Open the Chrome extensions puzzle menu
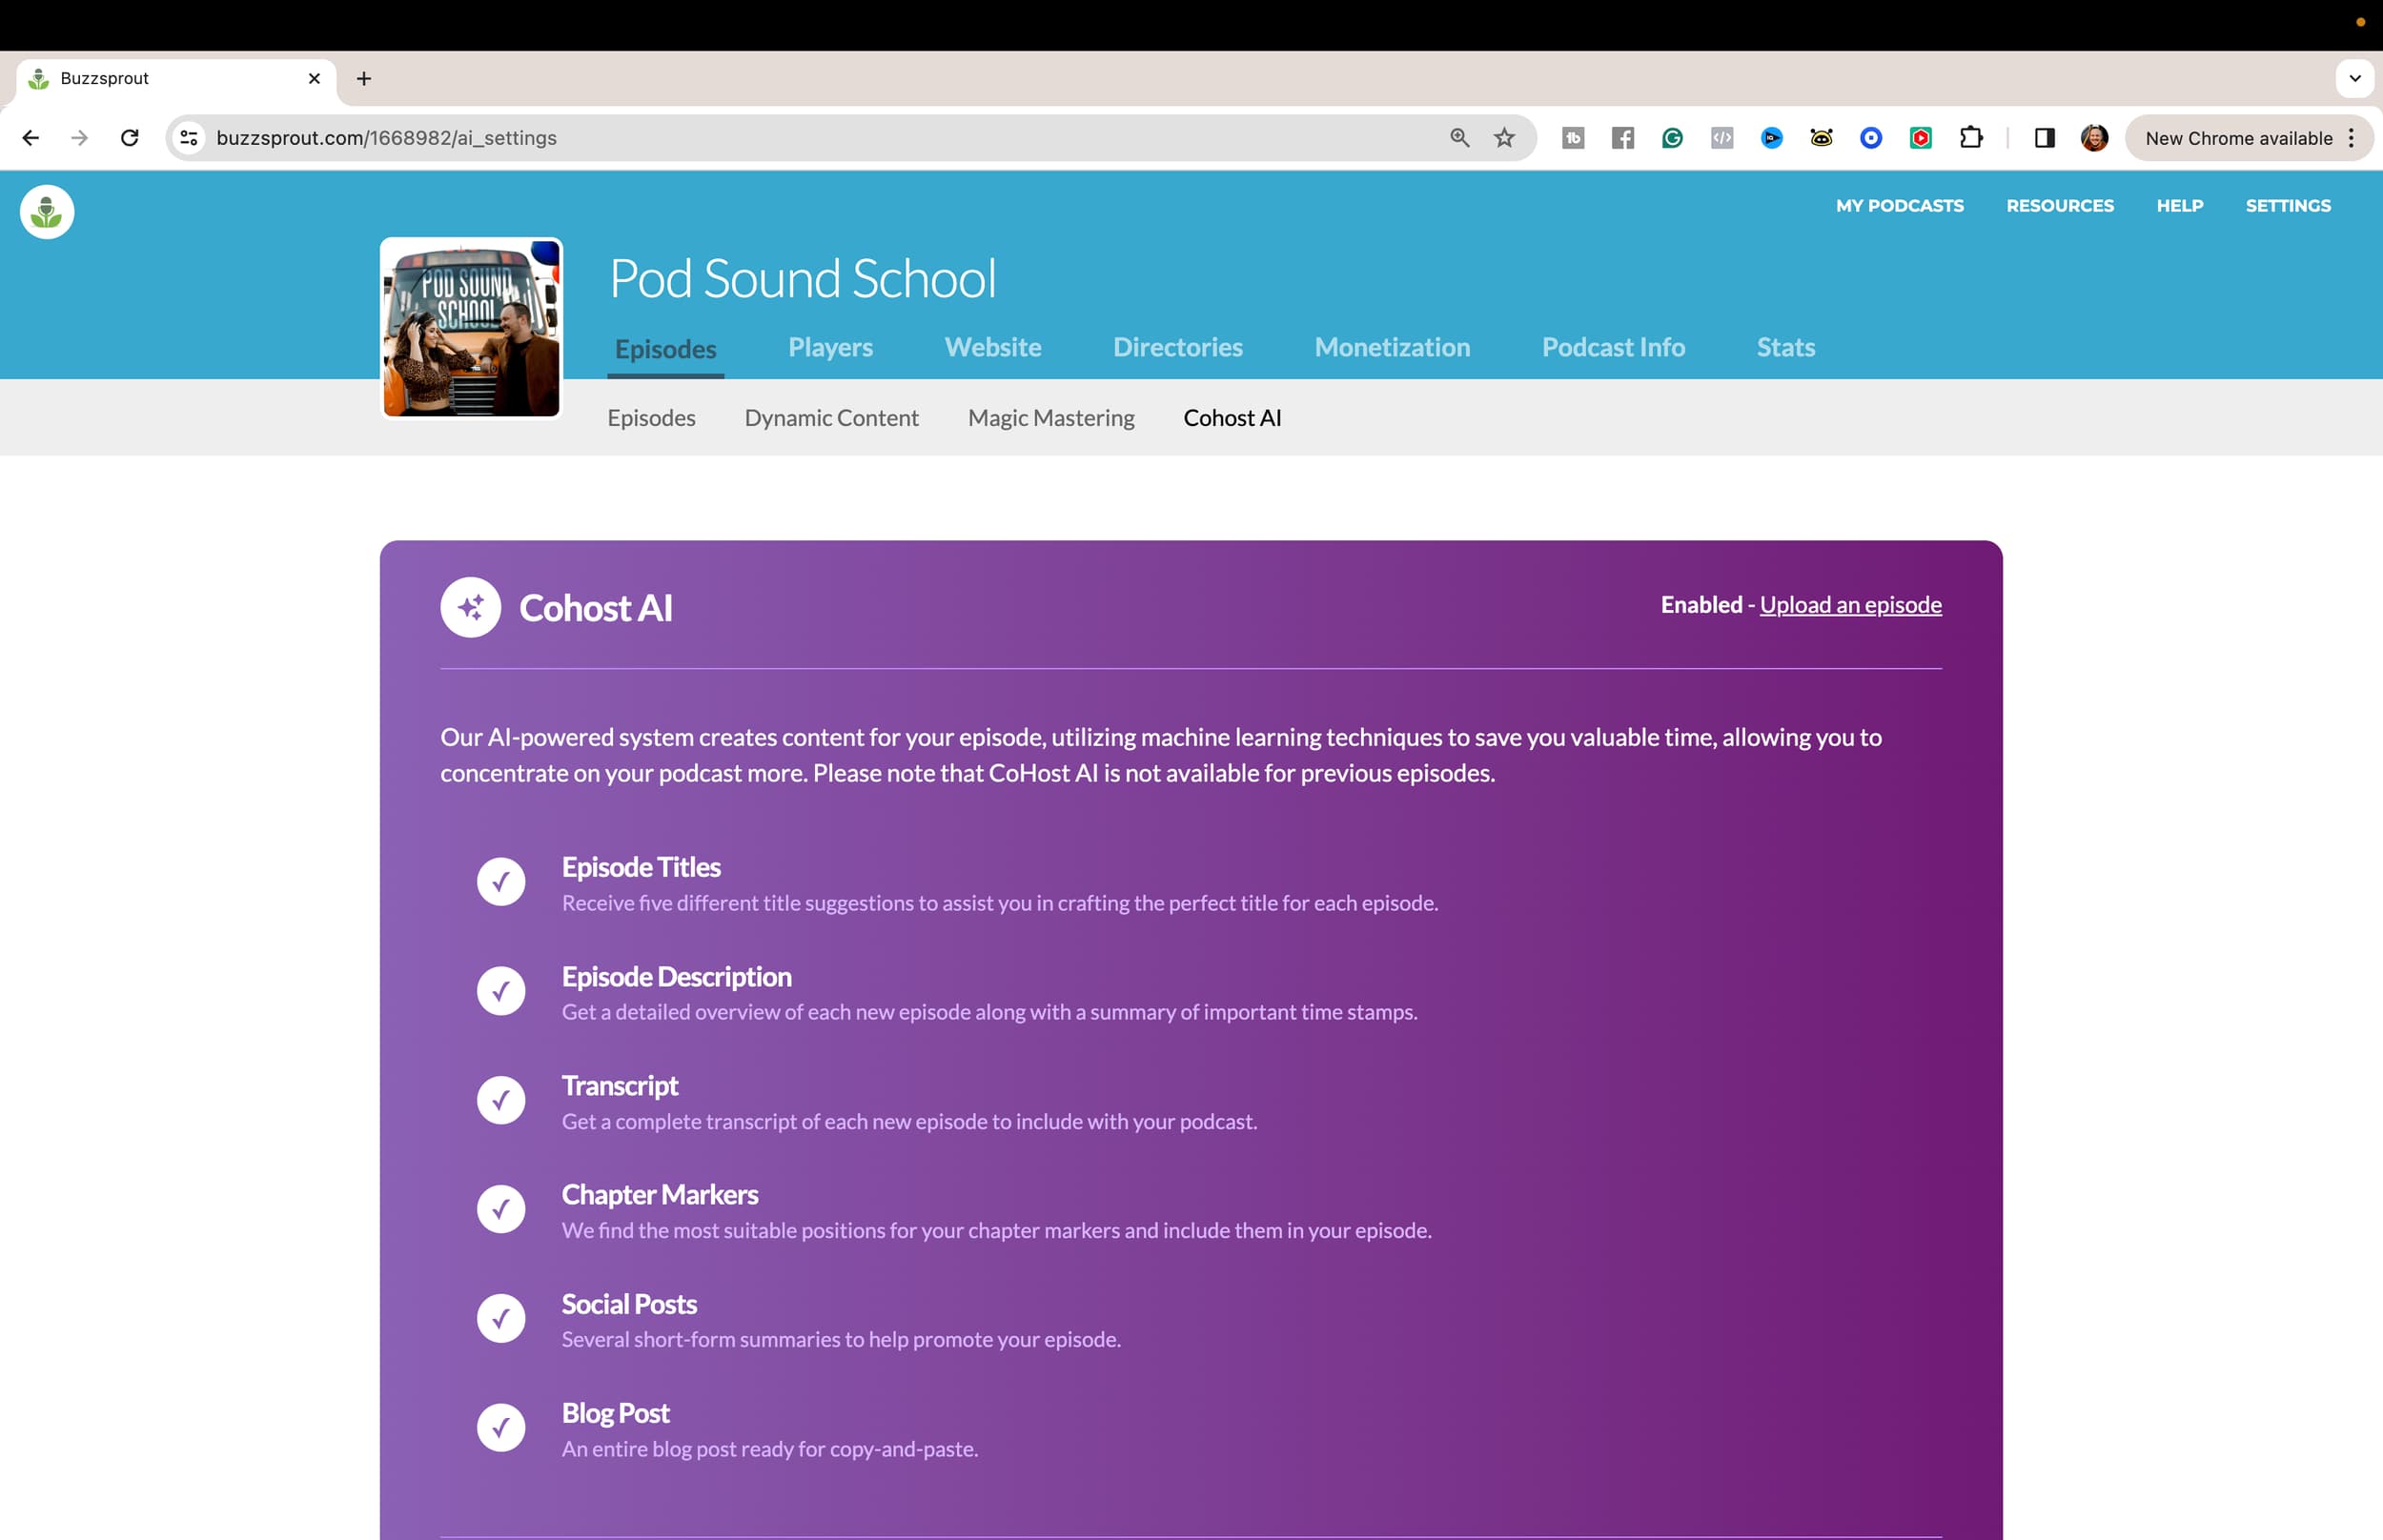2383x1540 pixels. click(x=1971, y=138)
